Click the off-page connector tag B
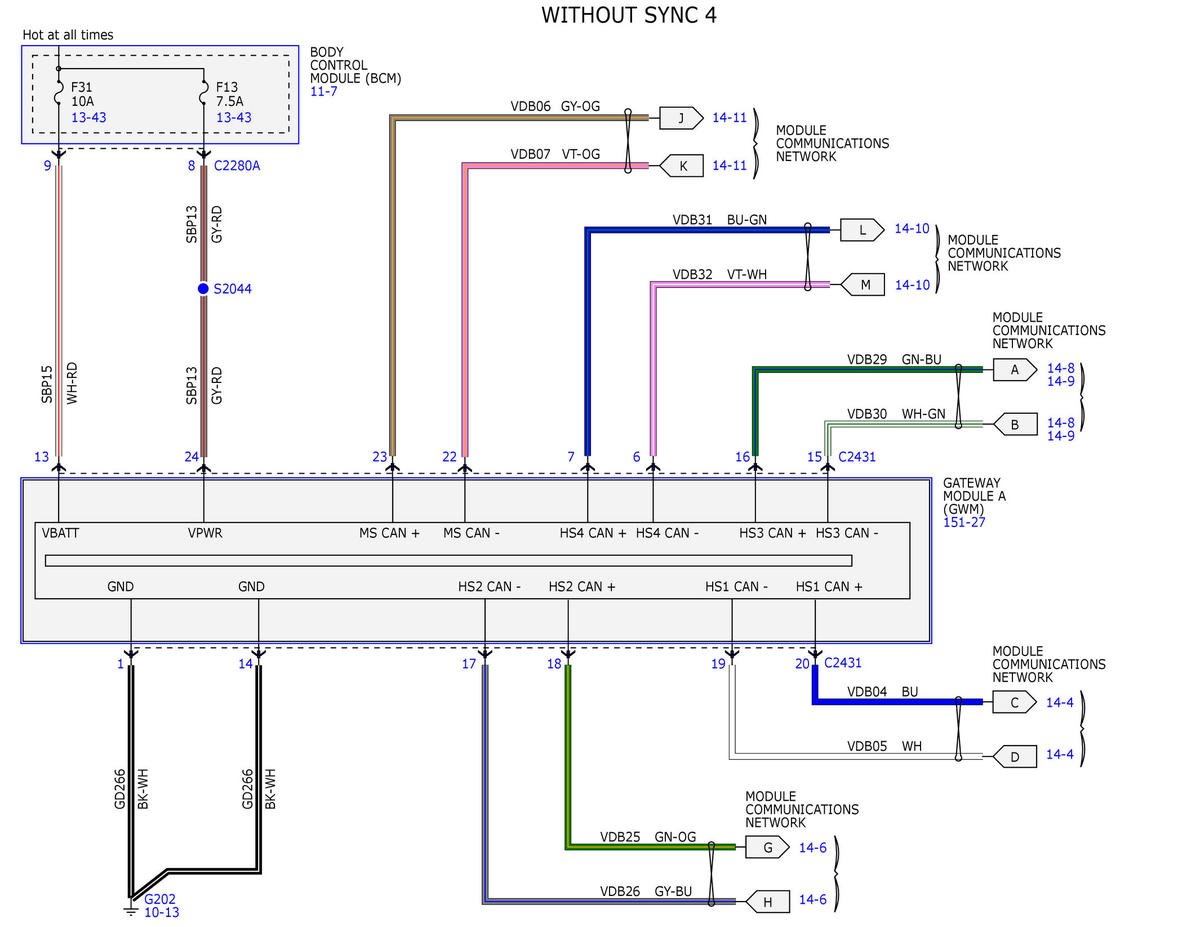This screenshot has width=1200, height=927. [x=1014, y=425]
